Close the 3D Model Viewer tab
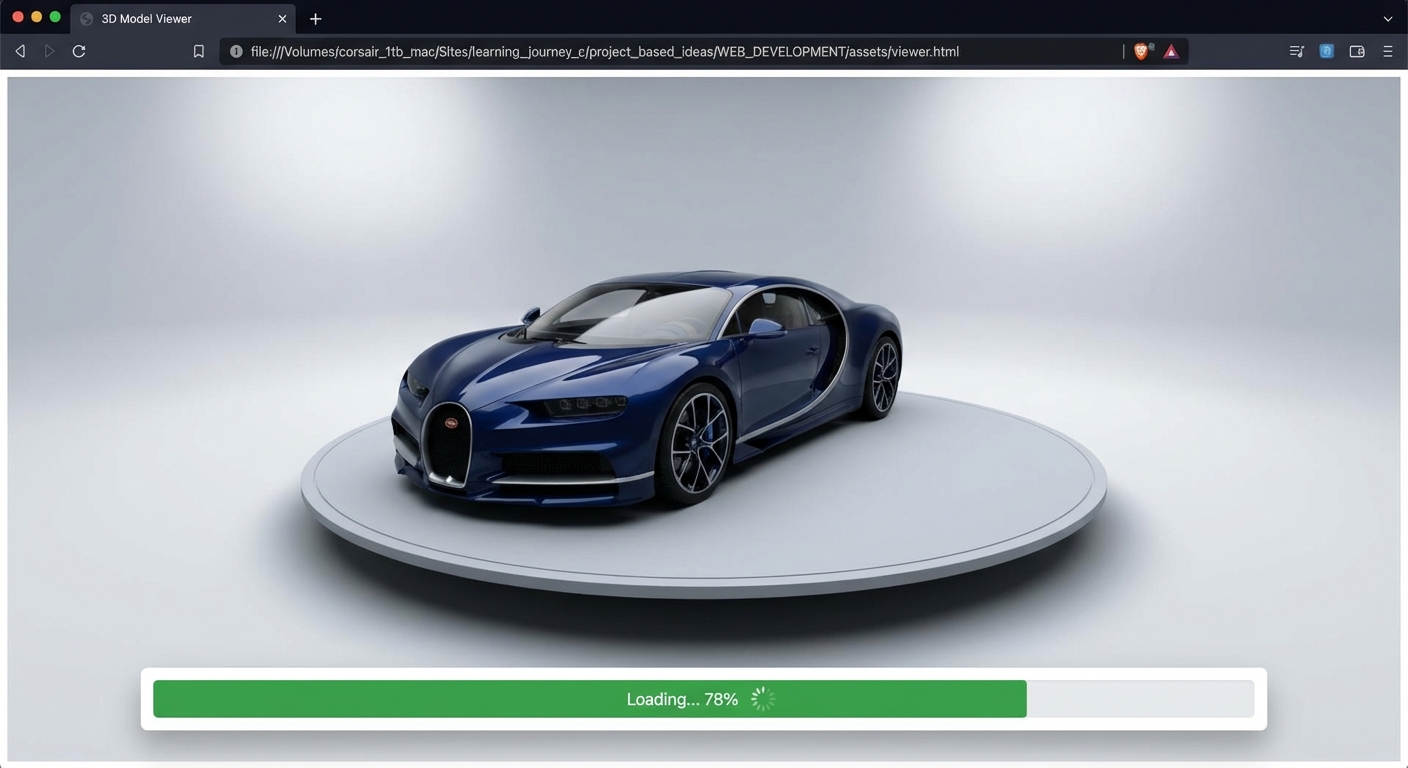Image resolution: width=1408 pixels, height=768 pixels. [x=282, y=19]
